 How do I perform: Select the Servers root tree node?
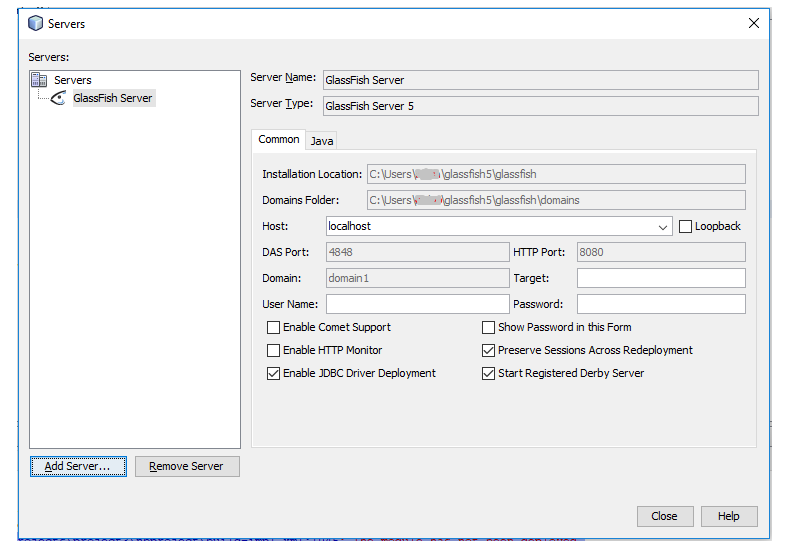(73, 80)
